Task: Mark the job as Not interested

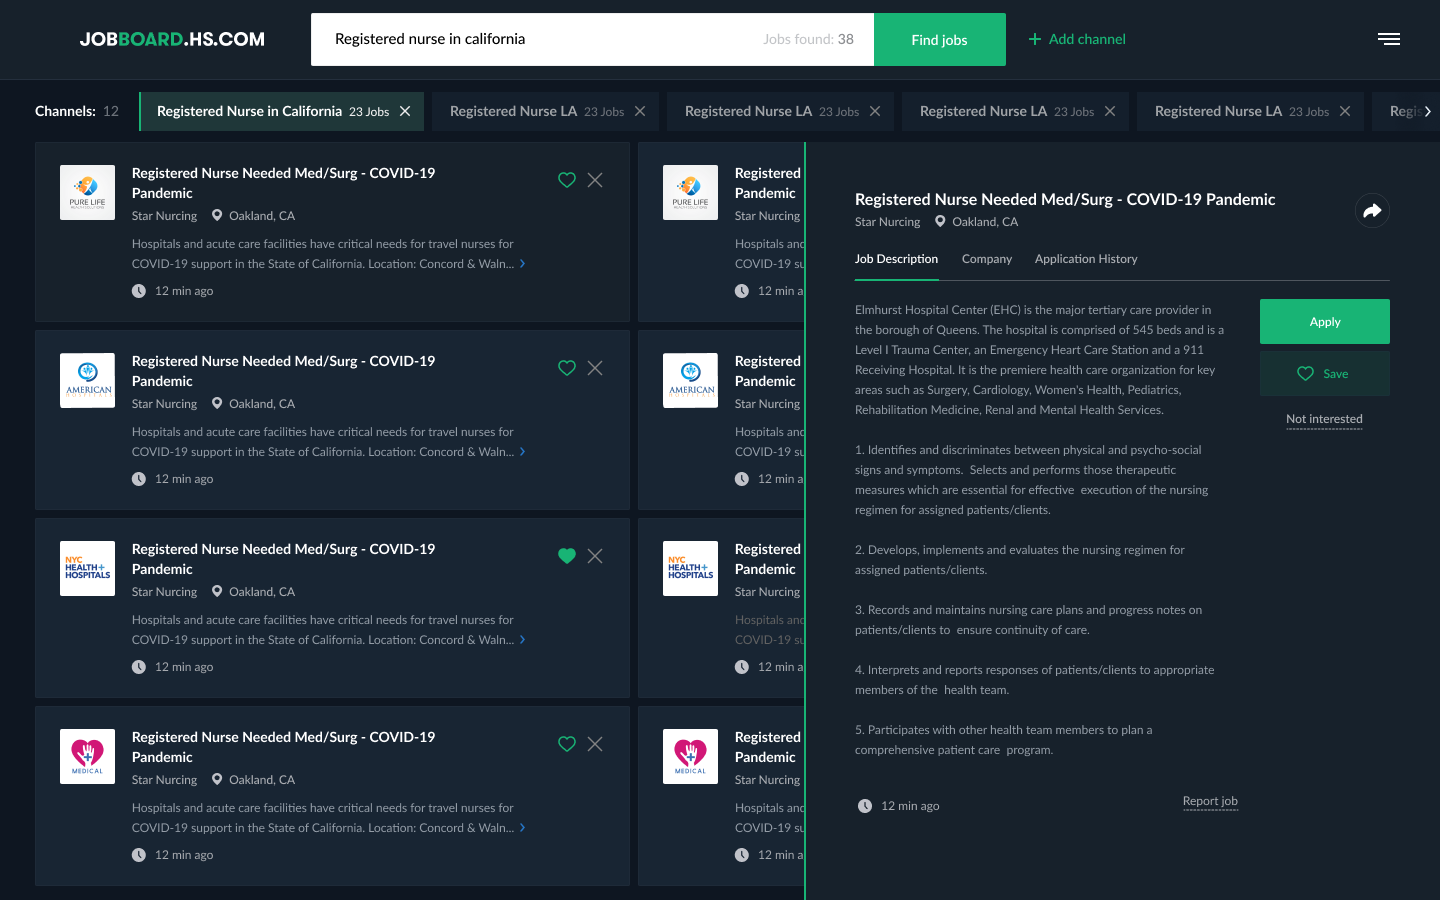Action: [1324, 419]
